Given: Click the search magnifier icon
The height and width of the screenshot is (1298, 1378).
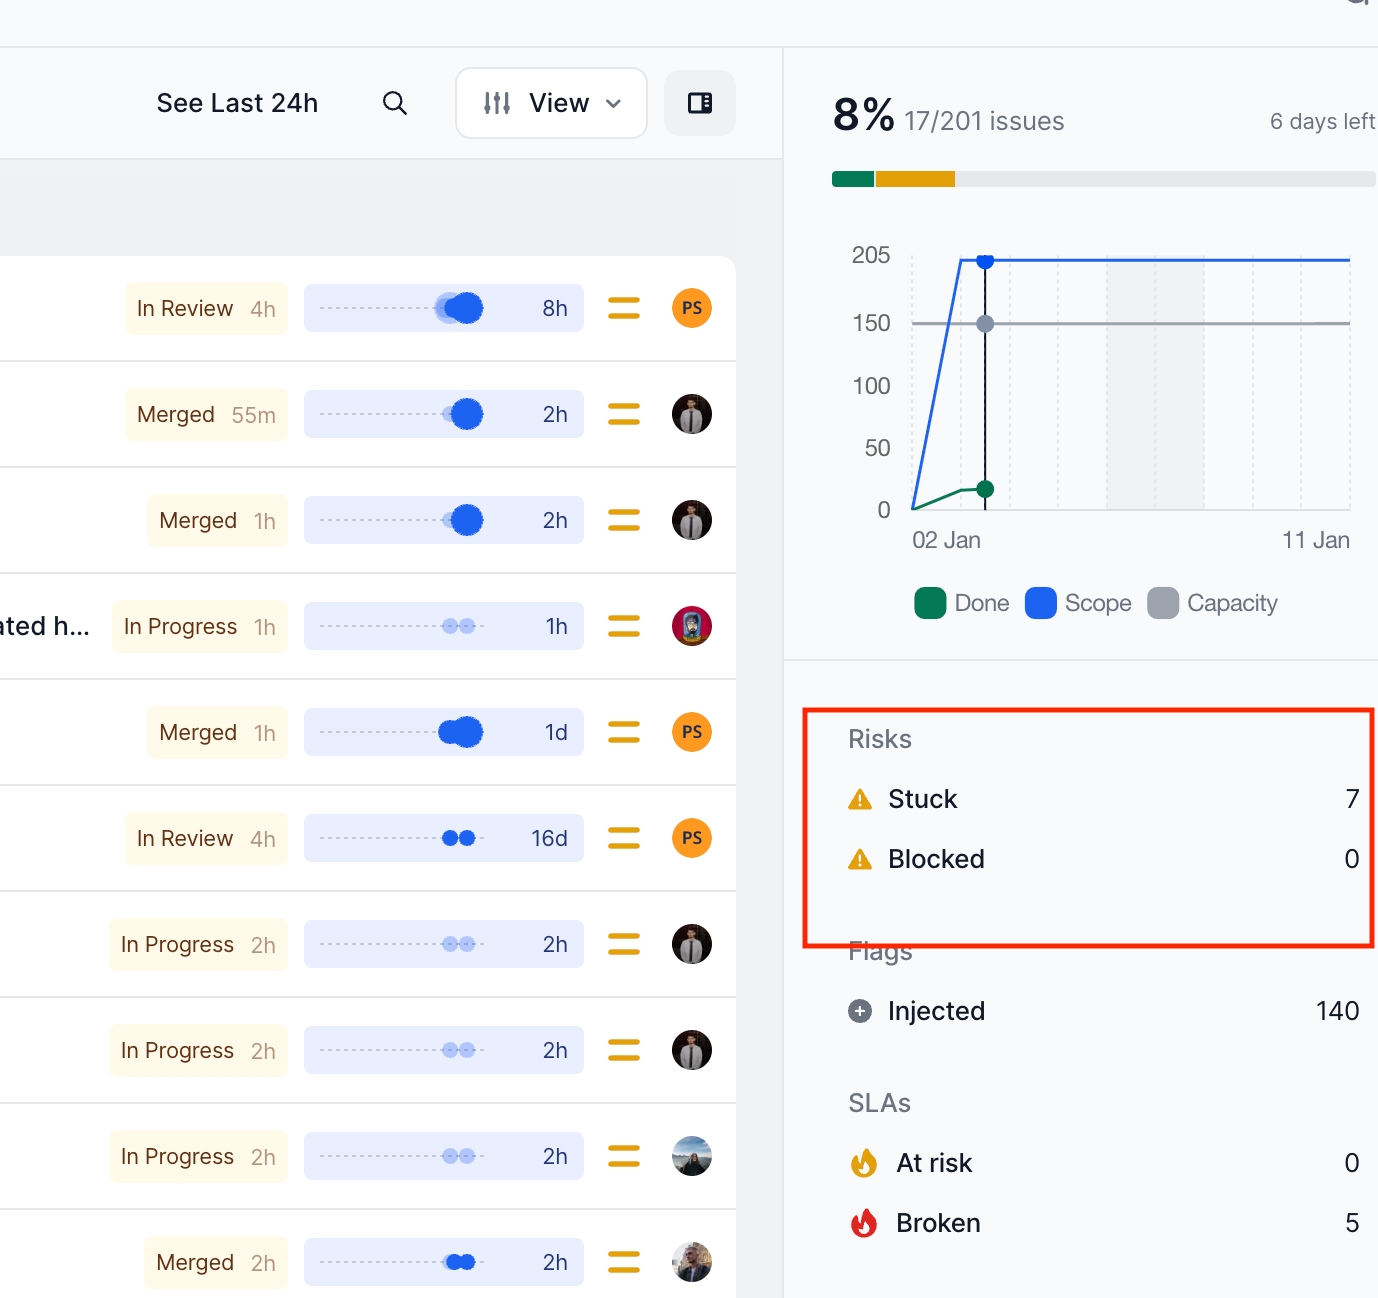Looking at the screenshot, I should (x=395, y=103).
